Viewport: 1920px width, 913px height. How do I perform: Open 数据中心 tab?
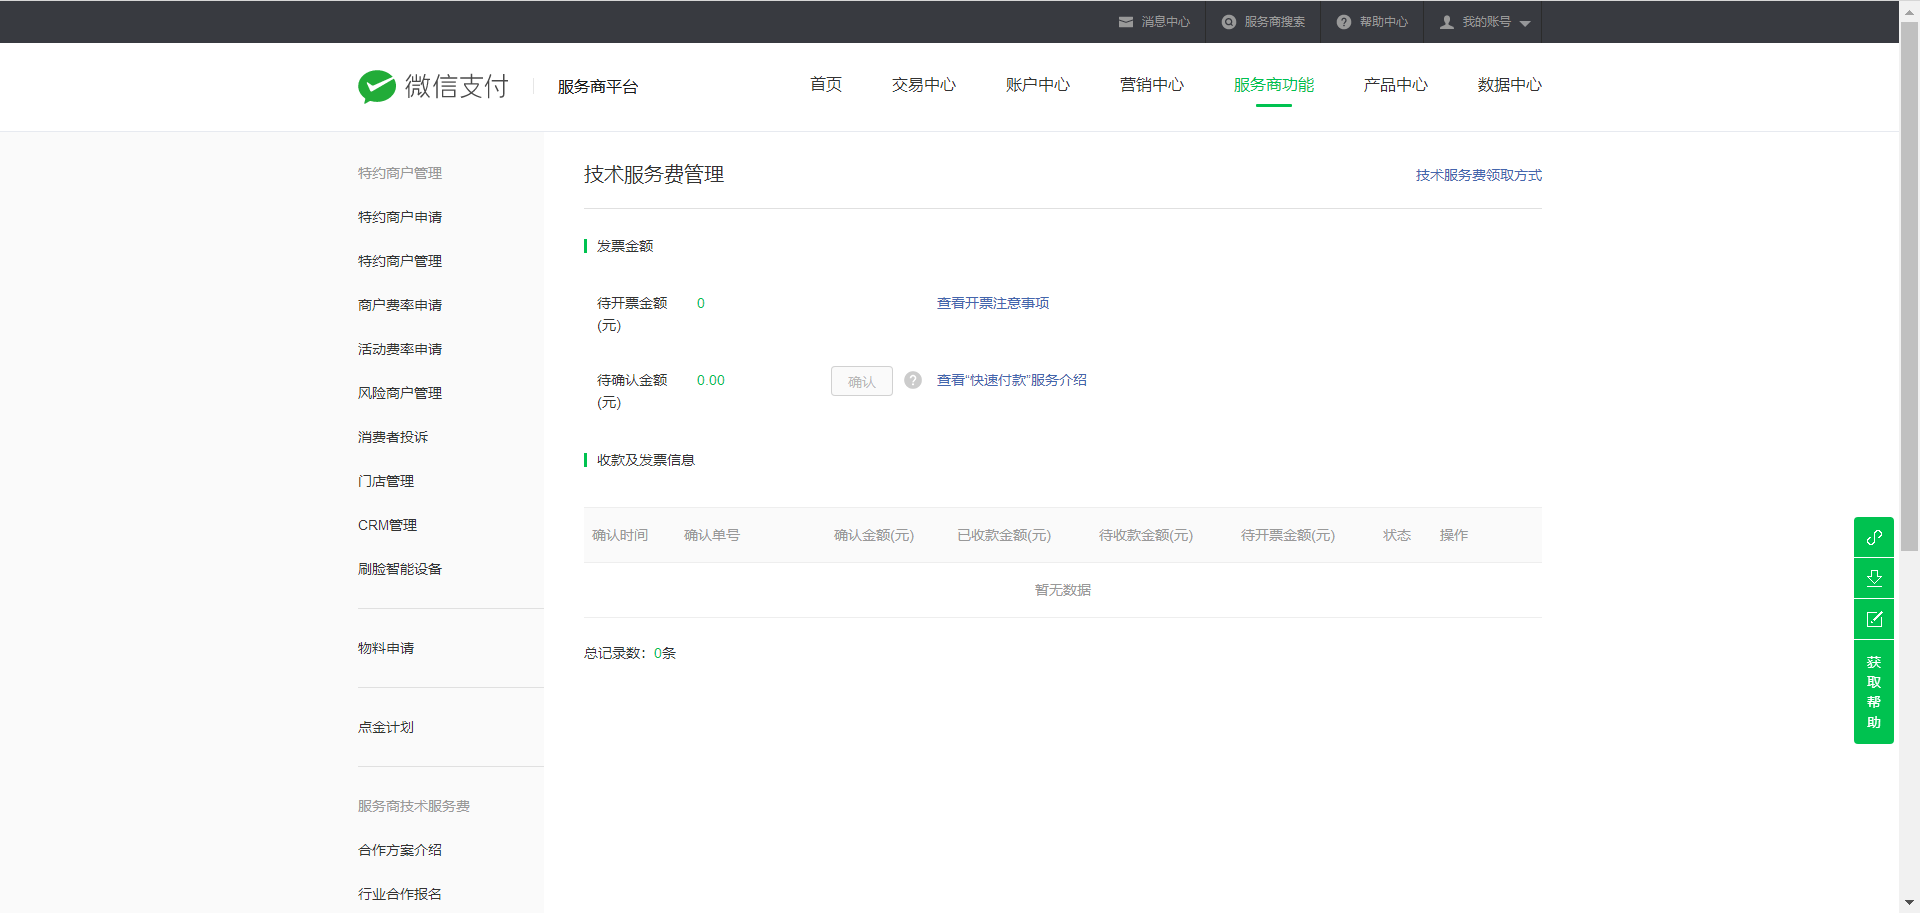(x=1510, y=85)
